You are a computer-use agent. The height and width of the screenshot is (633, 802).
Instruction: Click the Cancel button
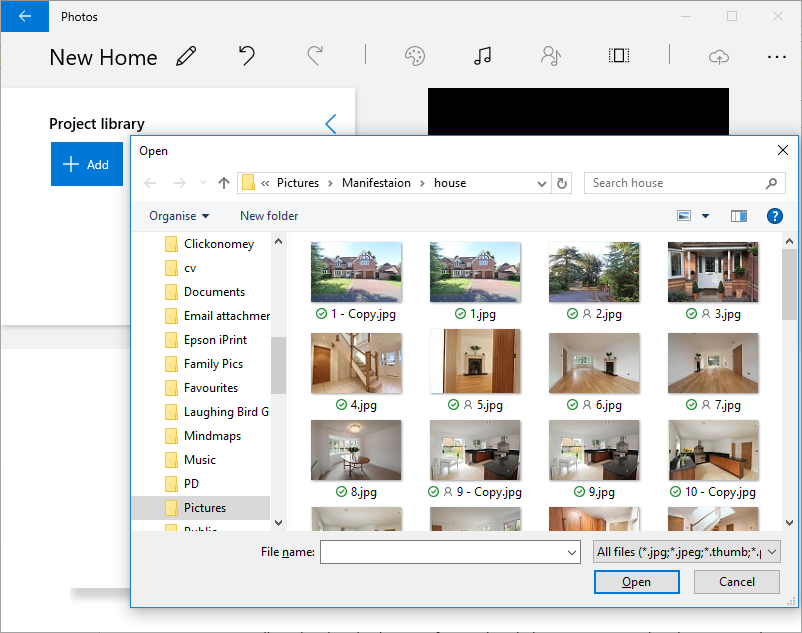737,582
